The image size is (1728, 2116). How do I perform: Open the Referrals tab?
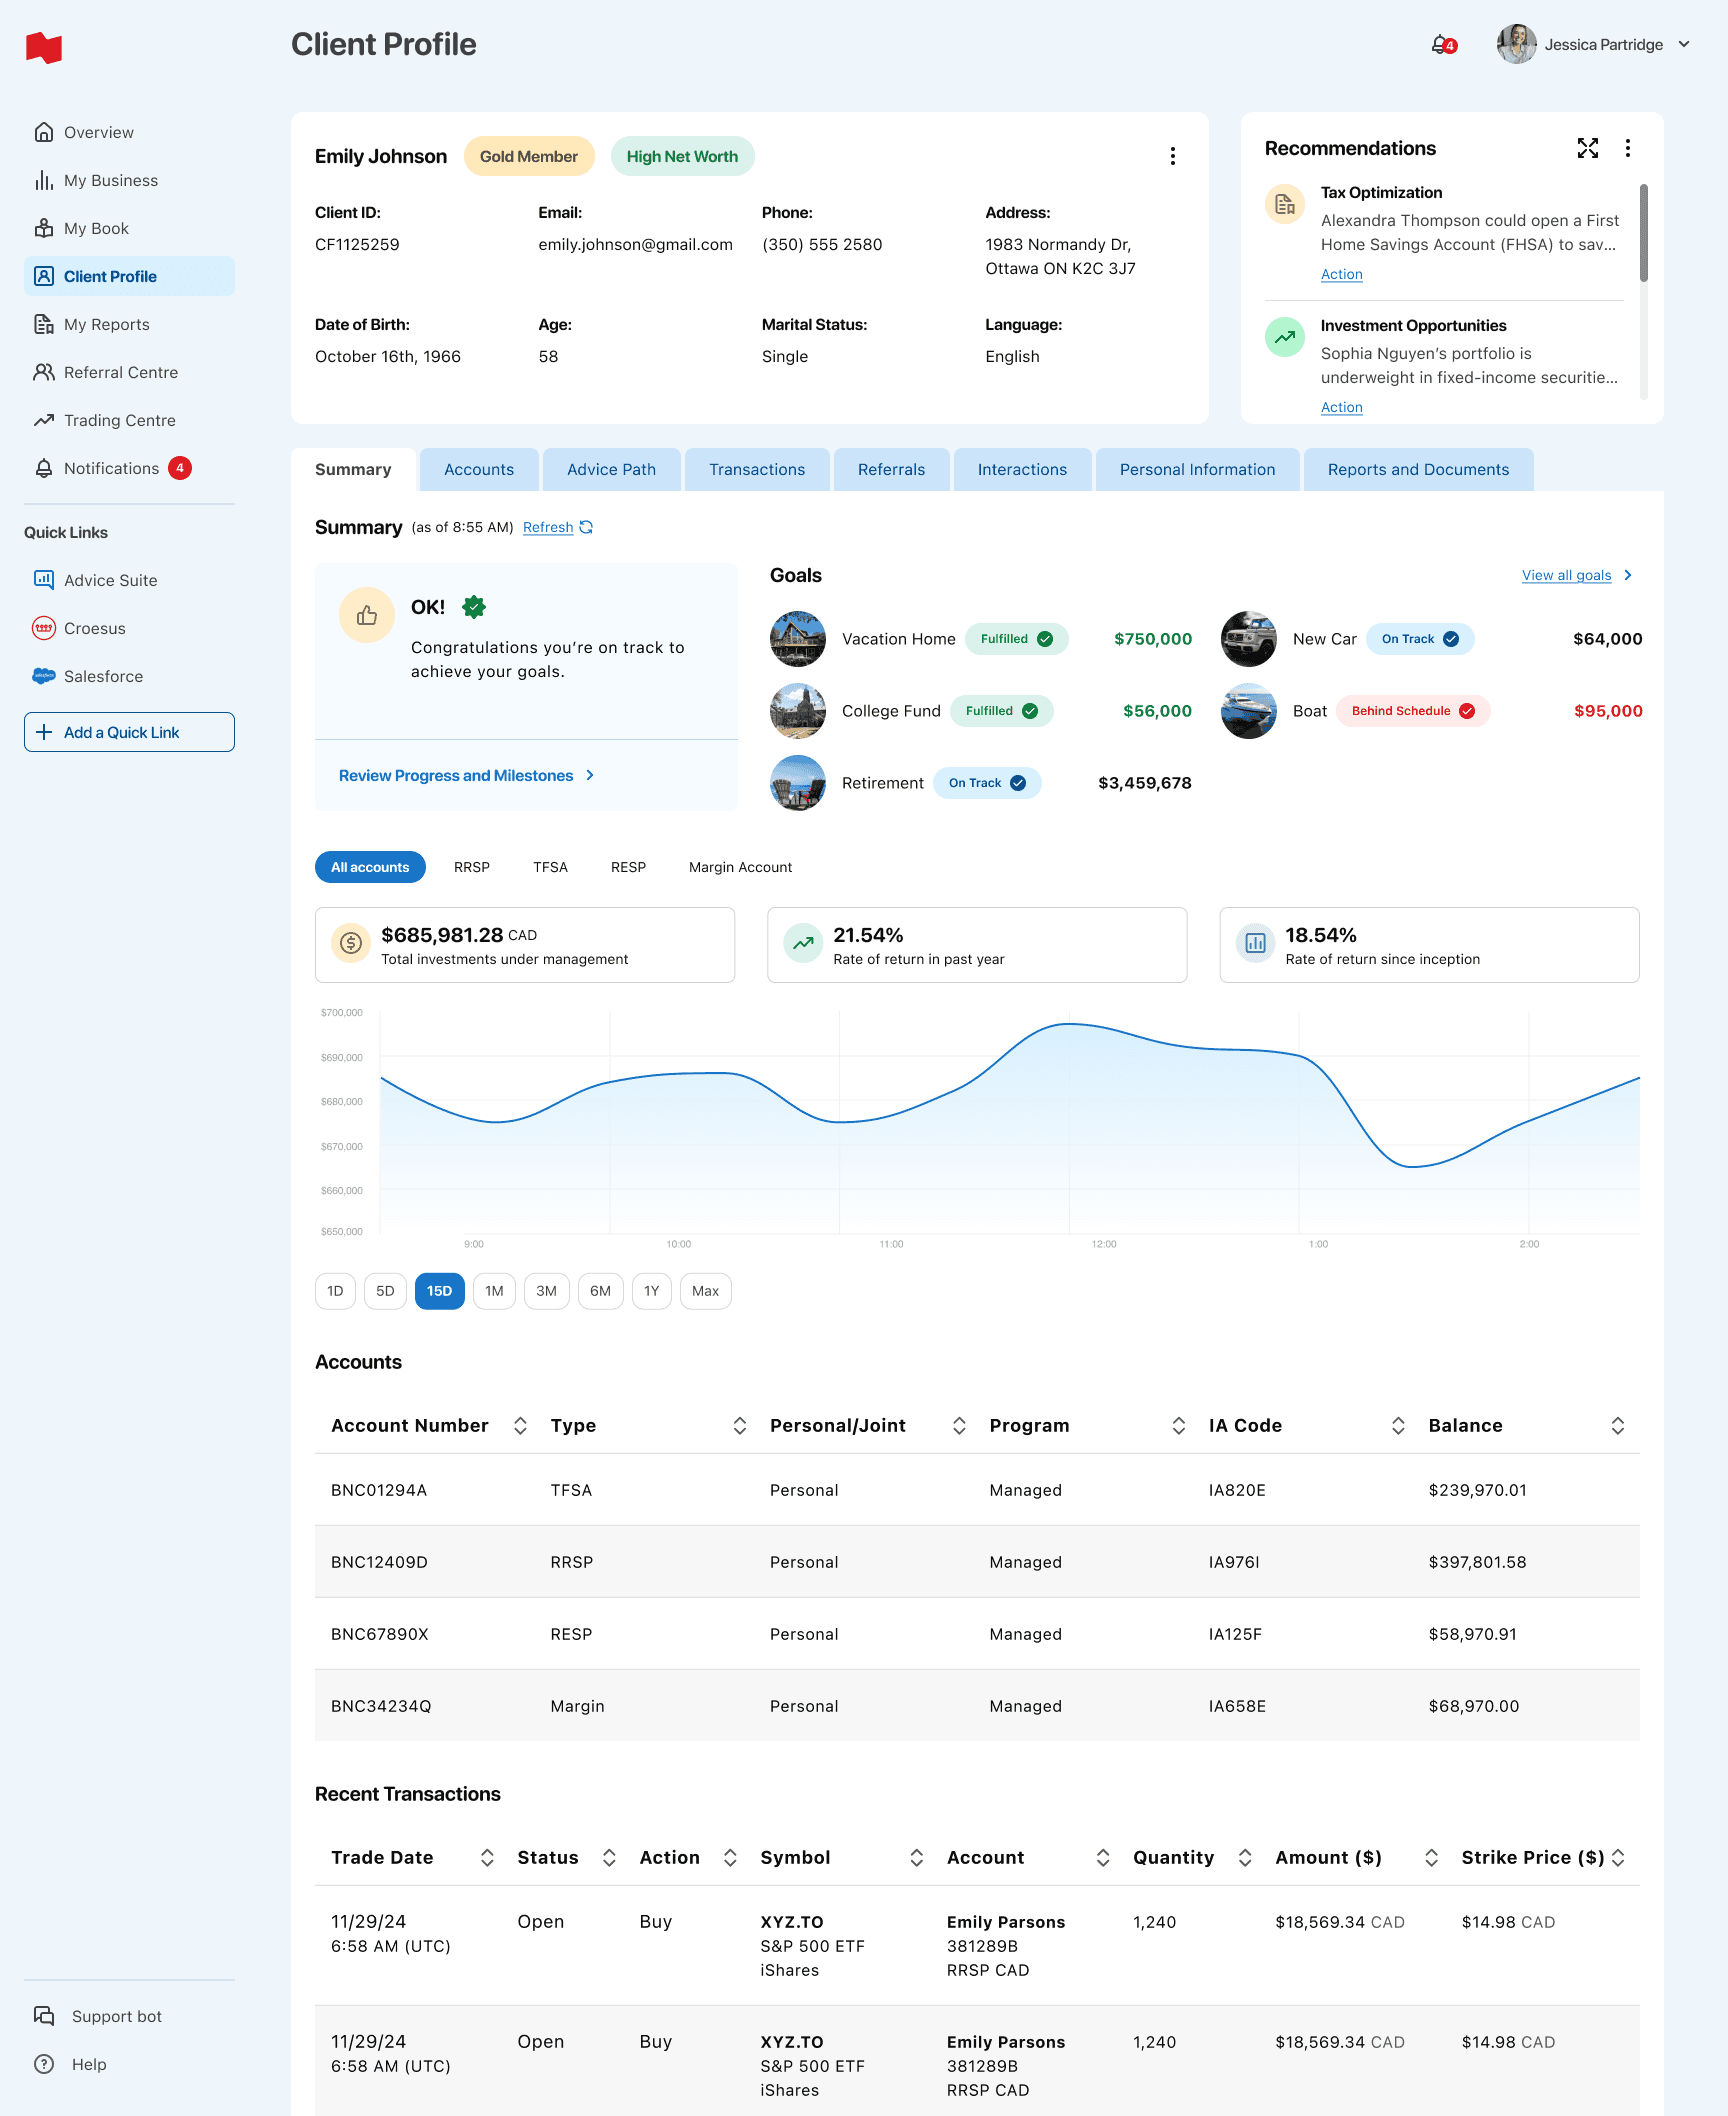[891, 470]
